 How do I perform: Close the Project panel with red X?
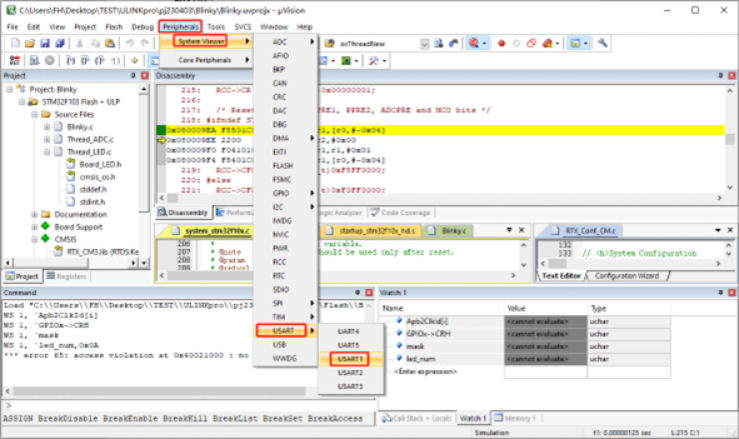(x=147, y=76)
